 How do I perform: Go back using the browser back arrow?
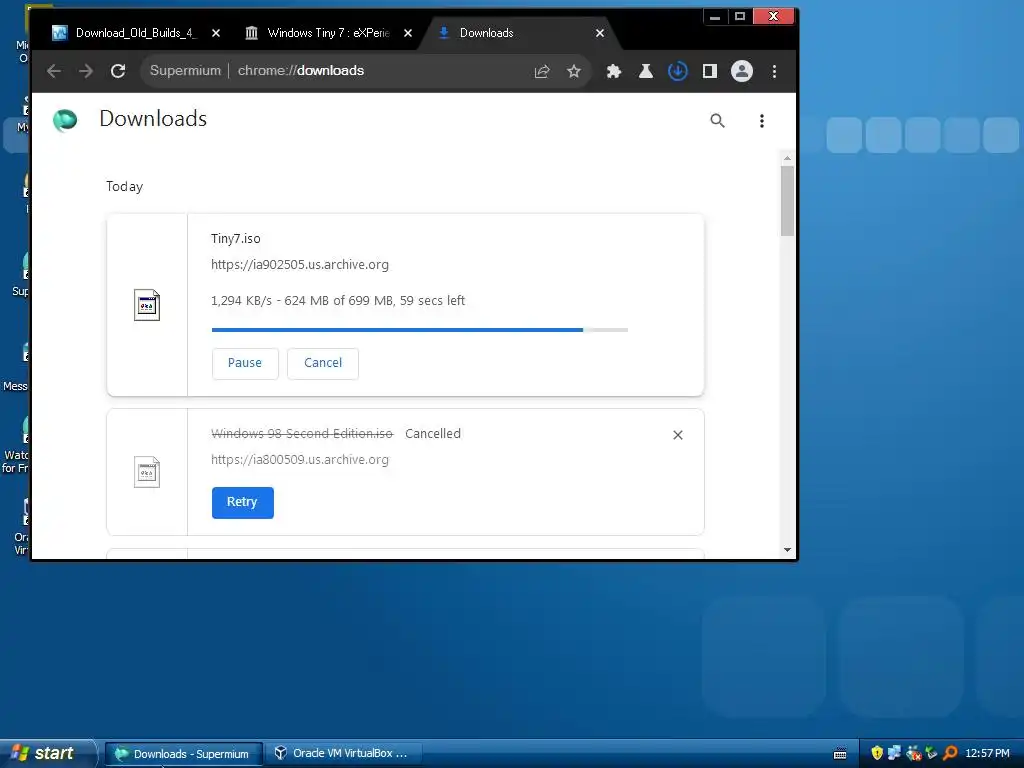[54, 71]
